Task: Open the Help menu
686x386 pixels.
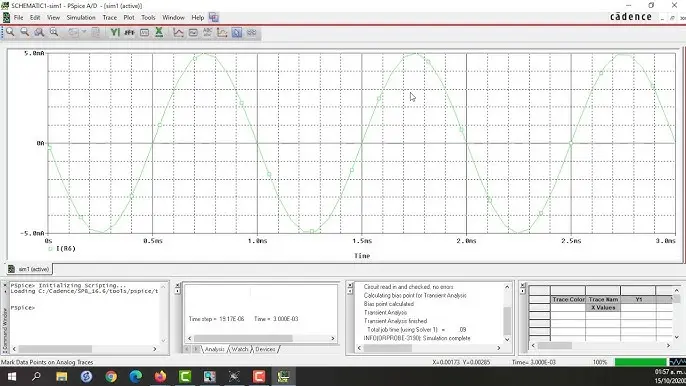Action: pyautogui.click(x=198, y=18)
